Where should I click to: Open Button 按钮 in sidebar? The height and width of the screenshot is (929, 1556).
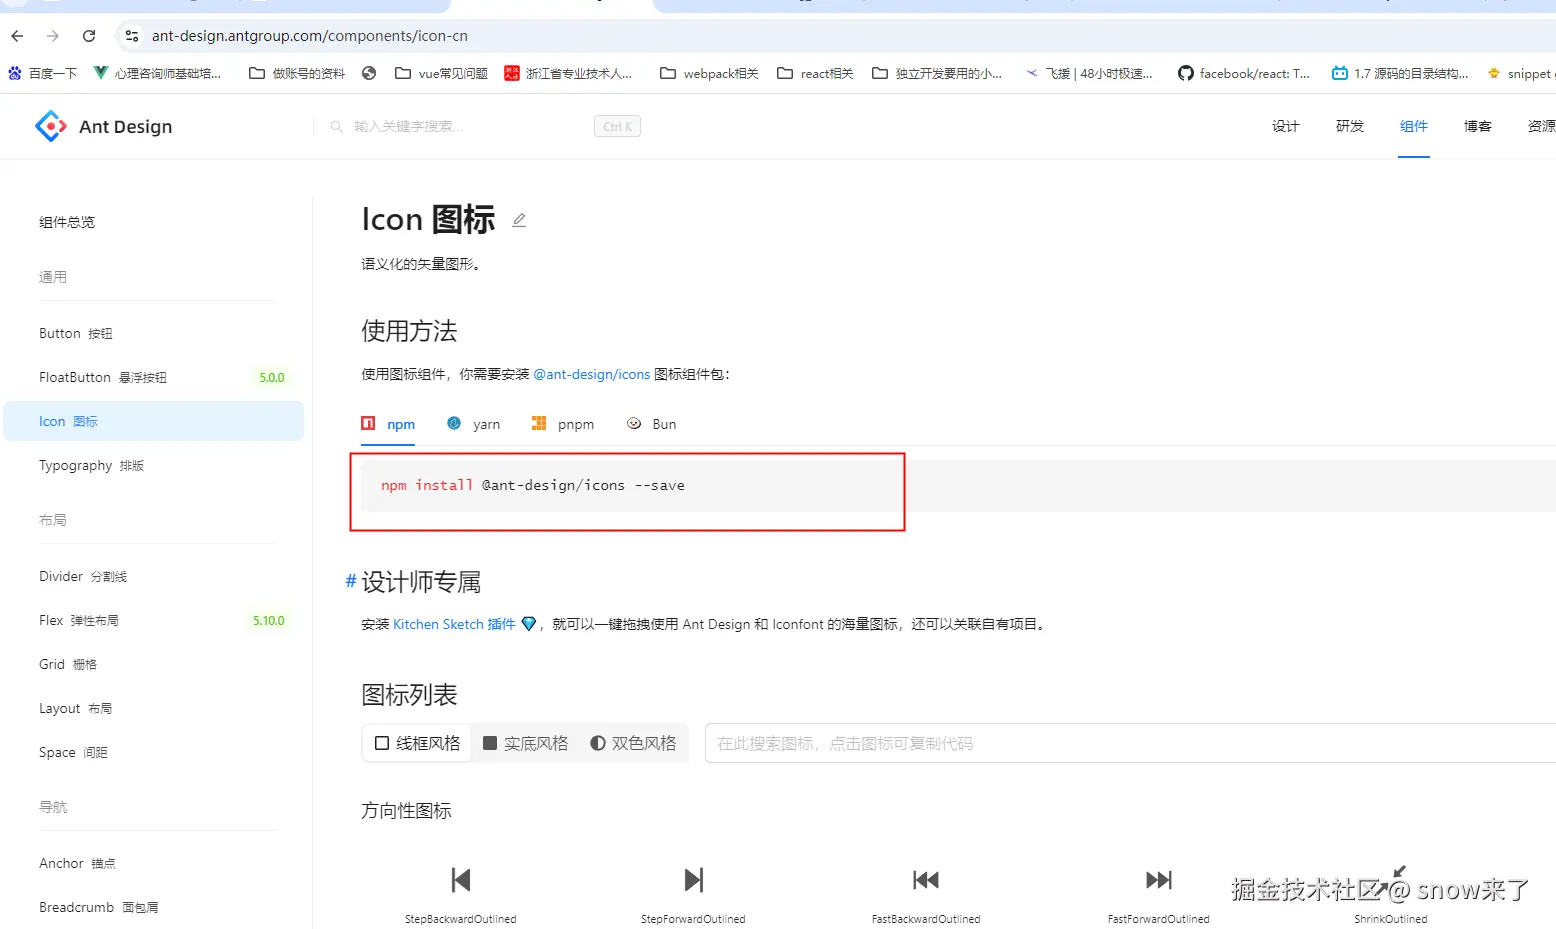154,333
